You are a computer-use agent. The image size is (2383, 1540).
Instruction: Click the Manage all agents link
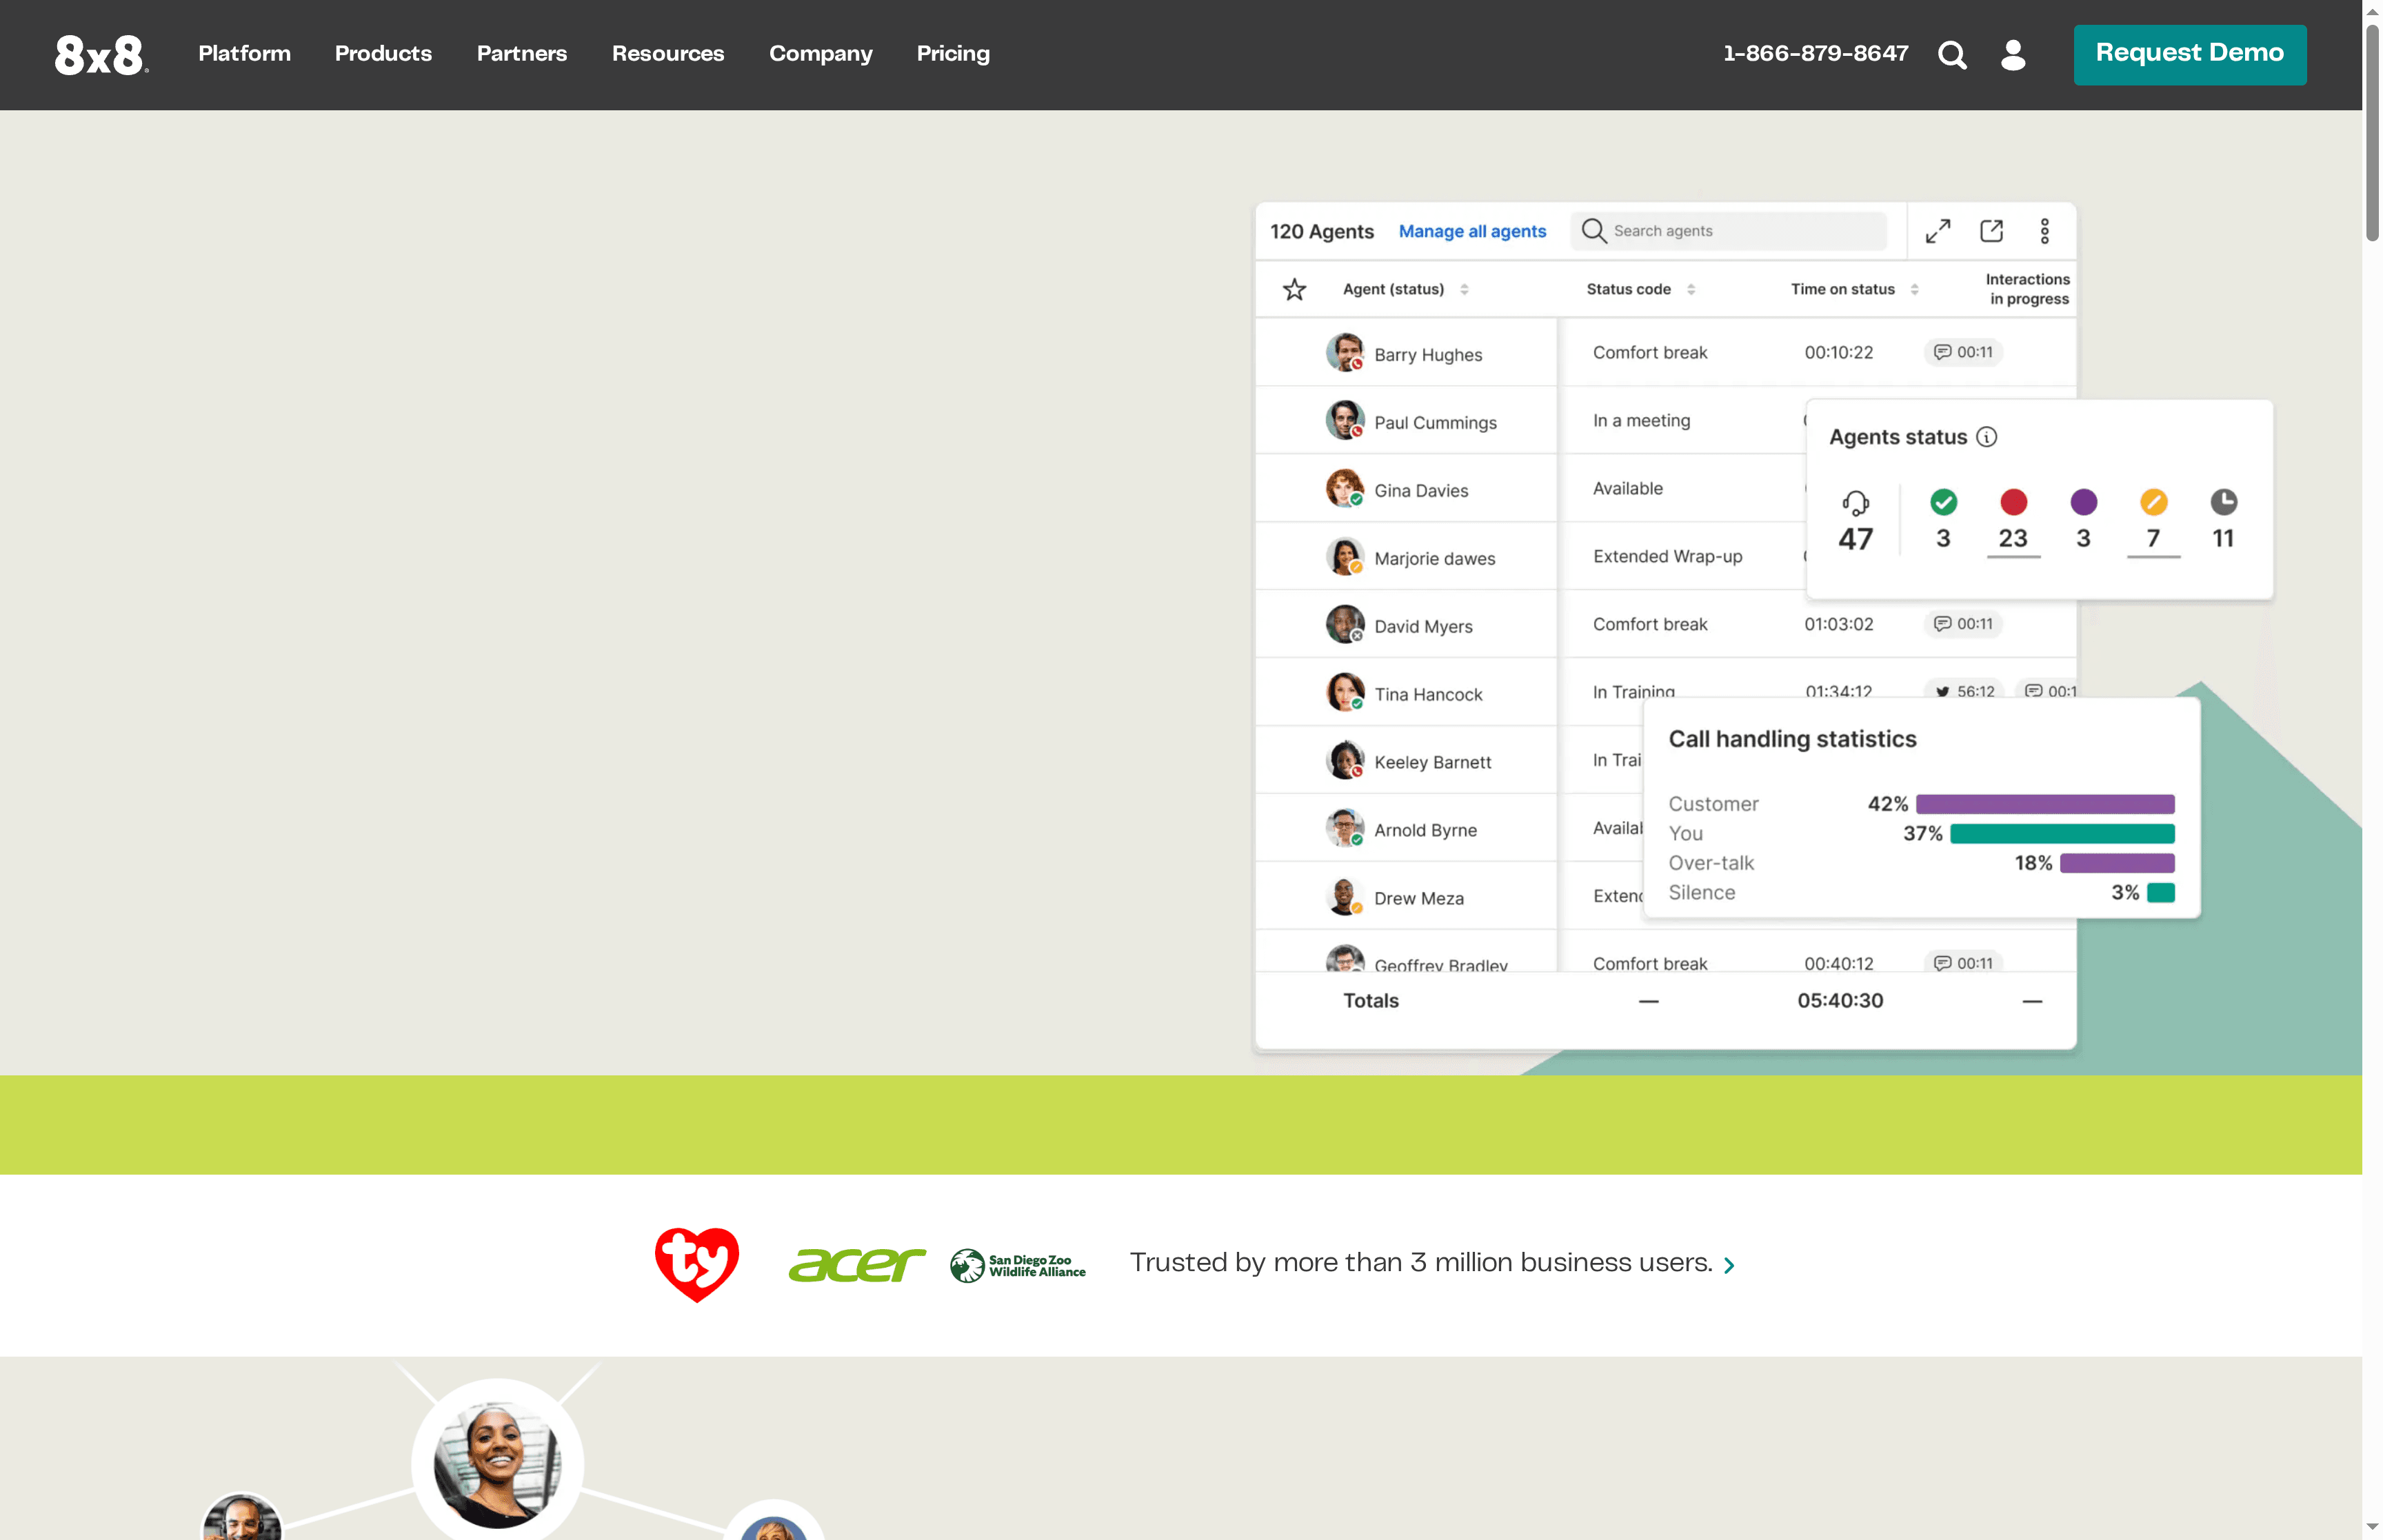[1471, 231]
